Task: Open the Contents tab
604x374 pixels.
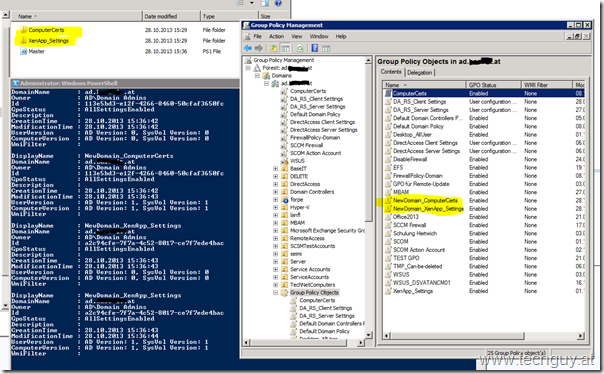Action: 391,72
